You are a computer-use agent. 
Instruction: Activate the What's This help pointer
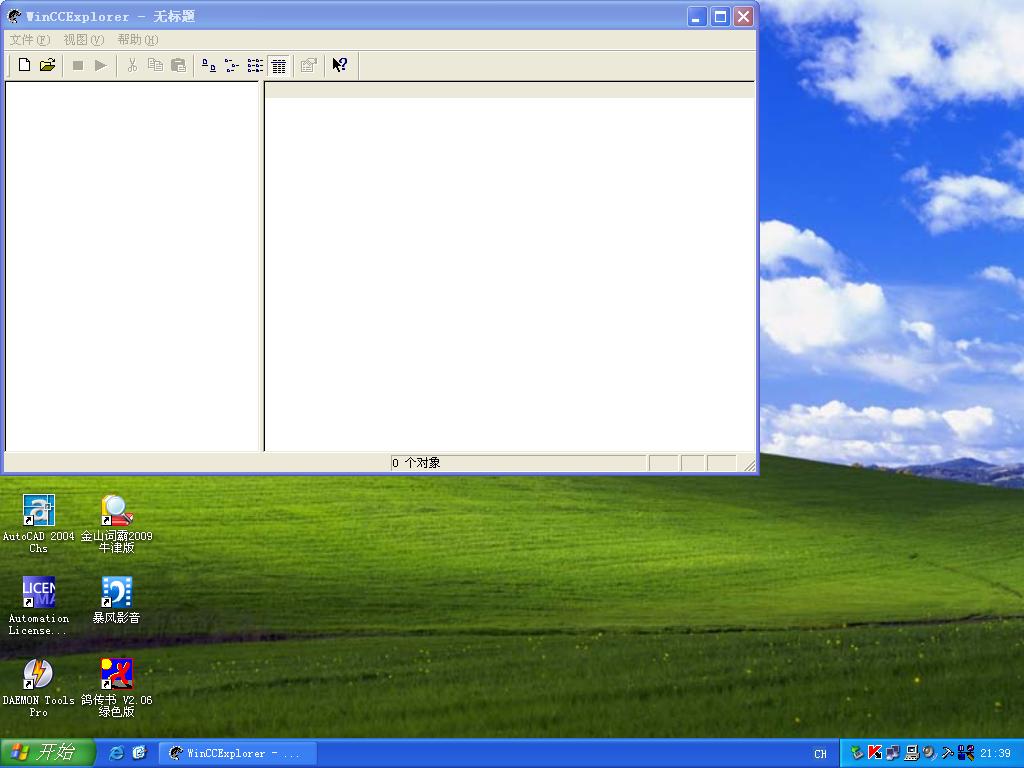pos(340,65)
